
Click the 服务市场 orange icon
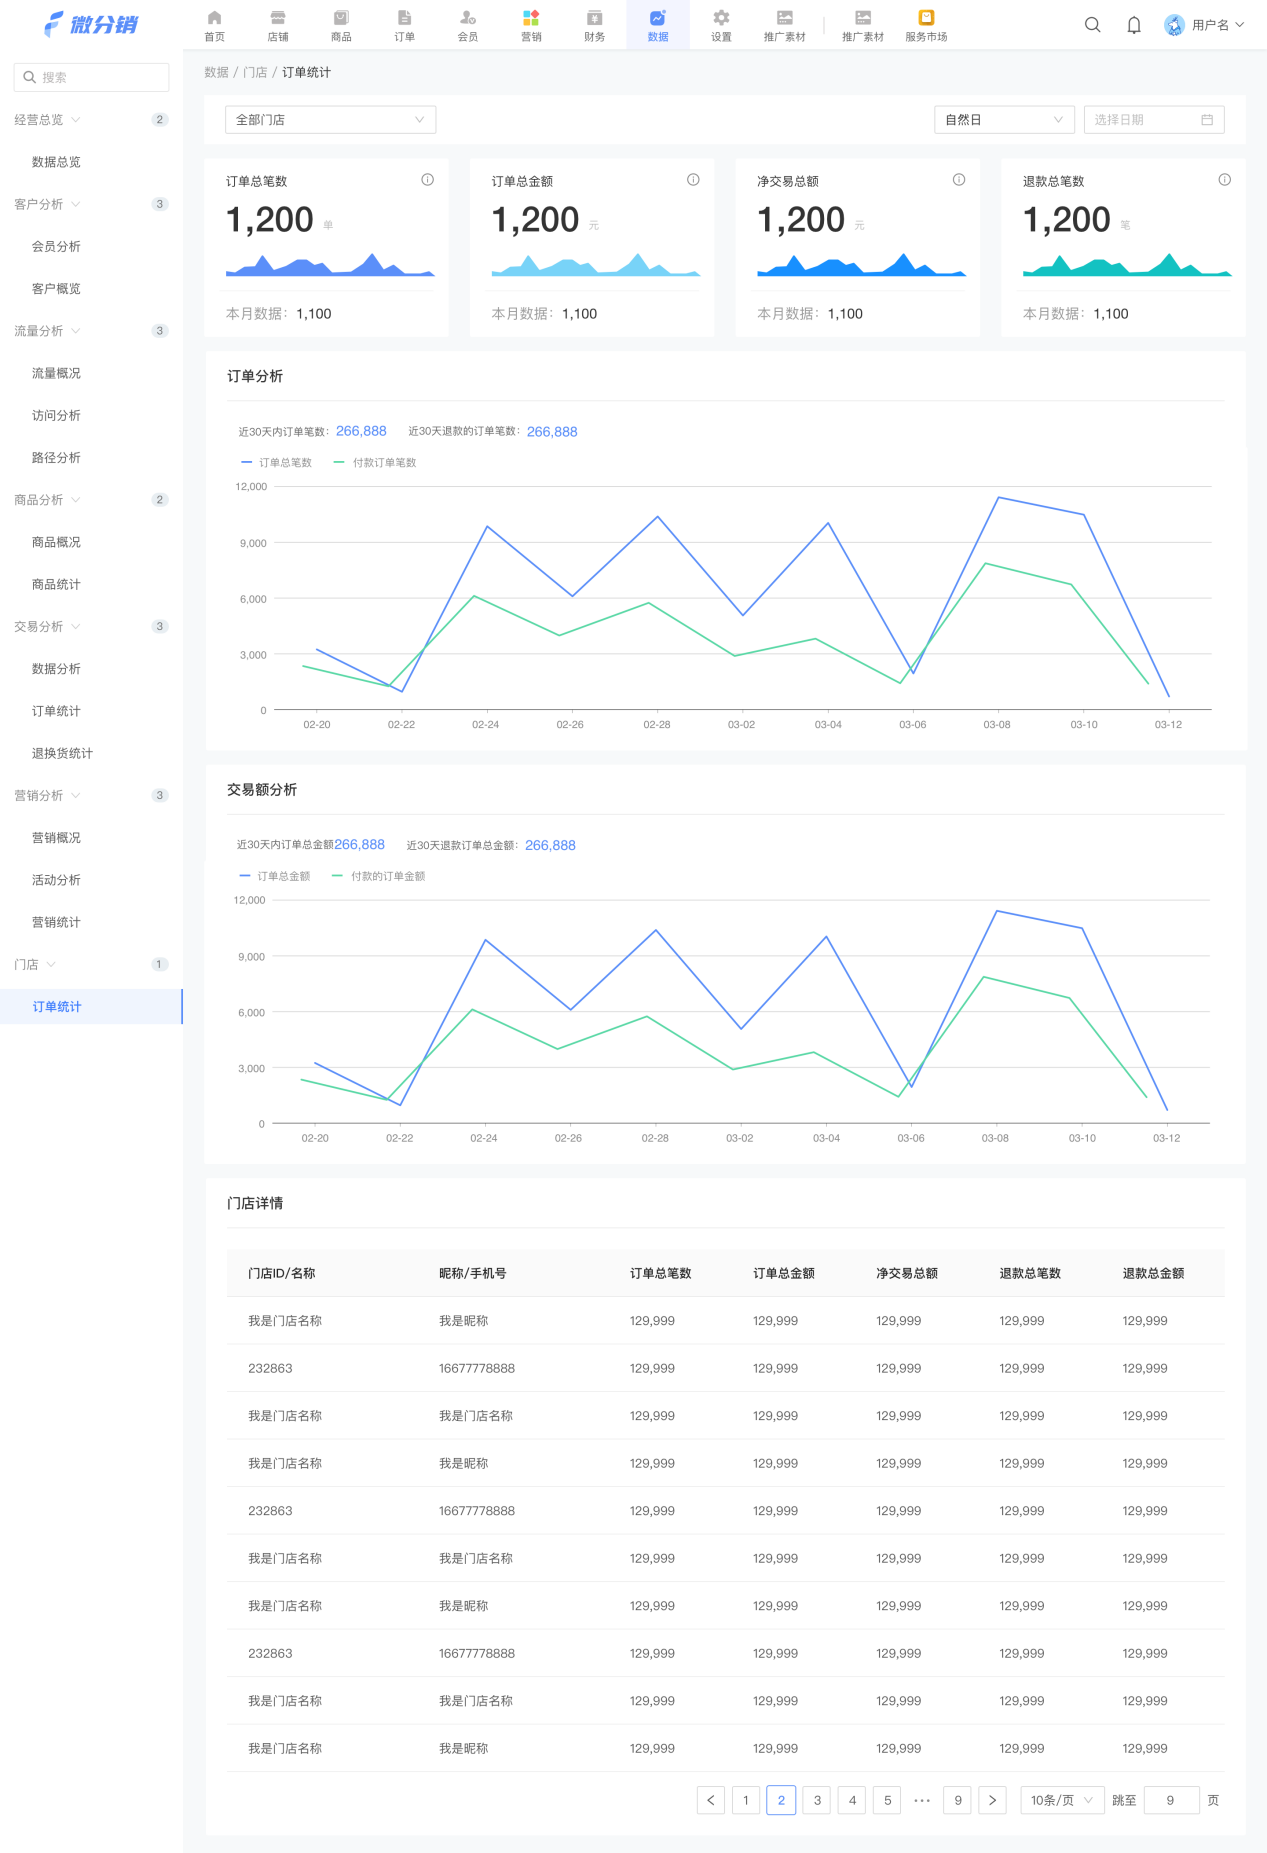[x=926, y=18]
